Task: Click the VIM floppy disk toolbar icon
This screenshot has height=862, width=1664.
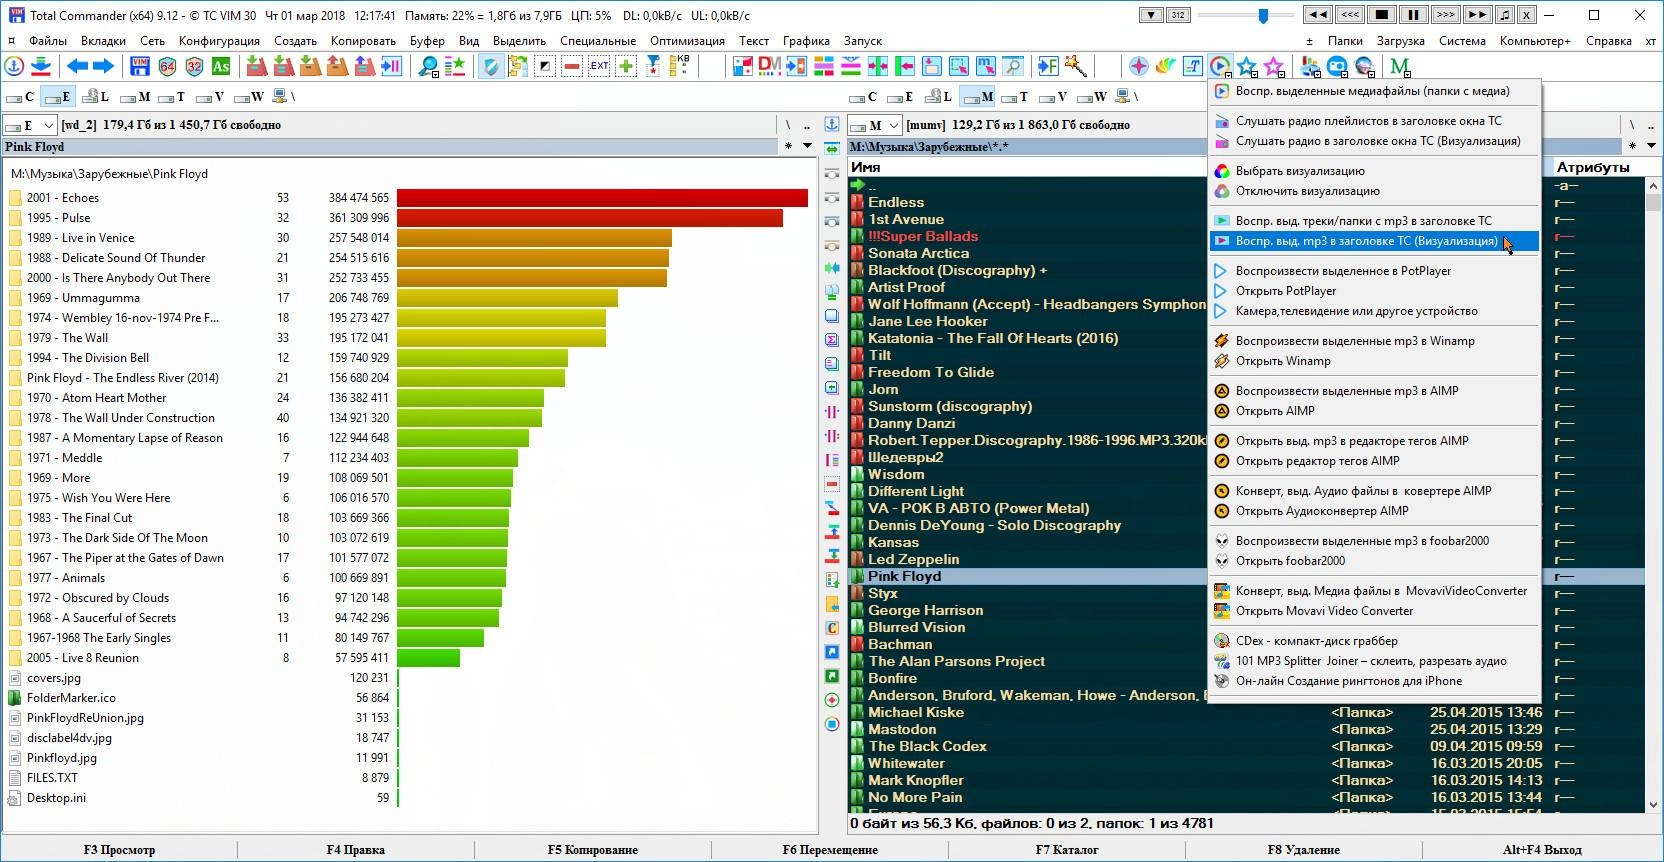Action: (140, 67)
